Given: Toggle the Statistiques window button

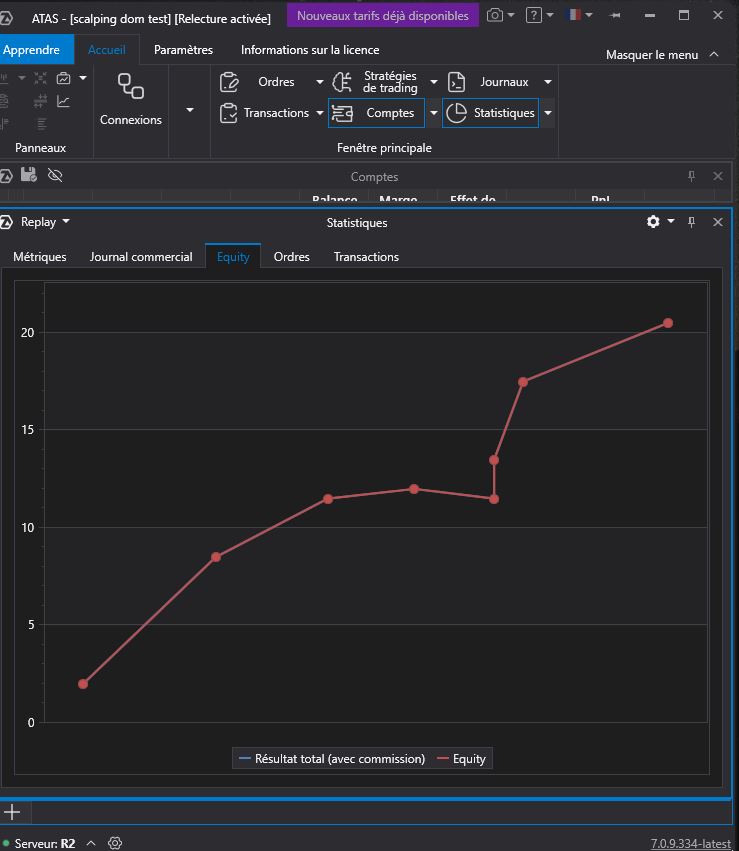Looking at the screenshot, I should pyautogui.click(x=490, y=113).
